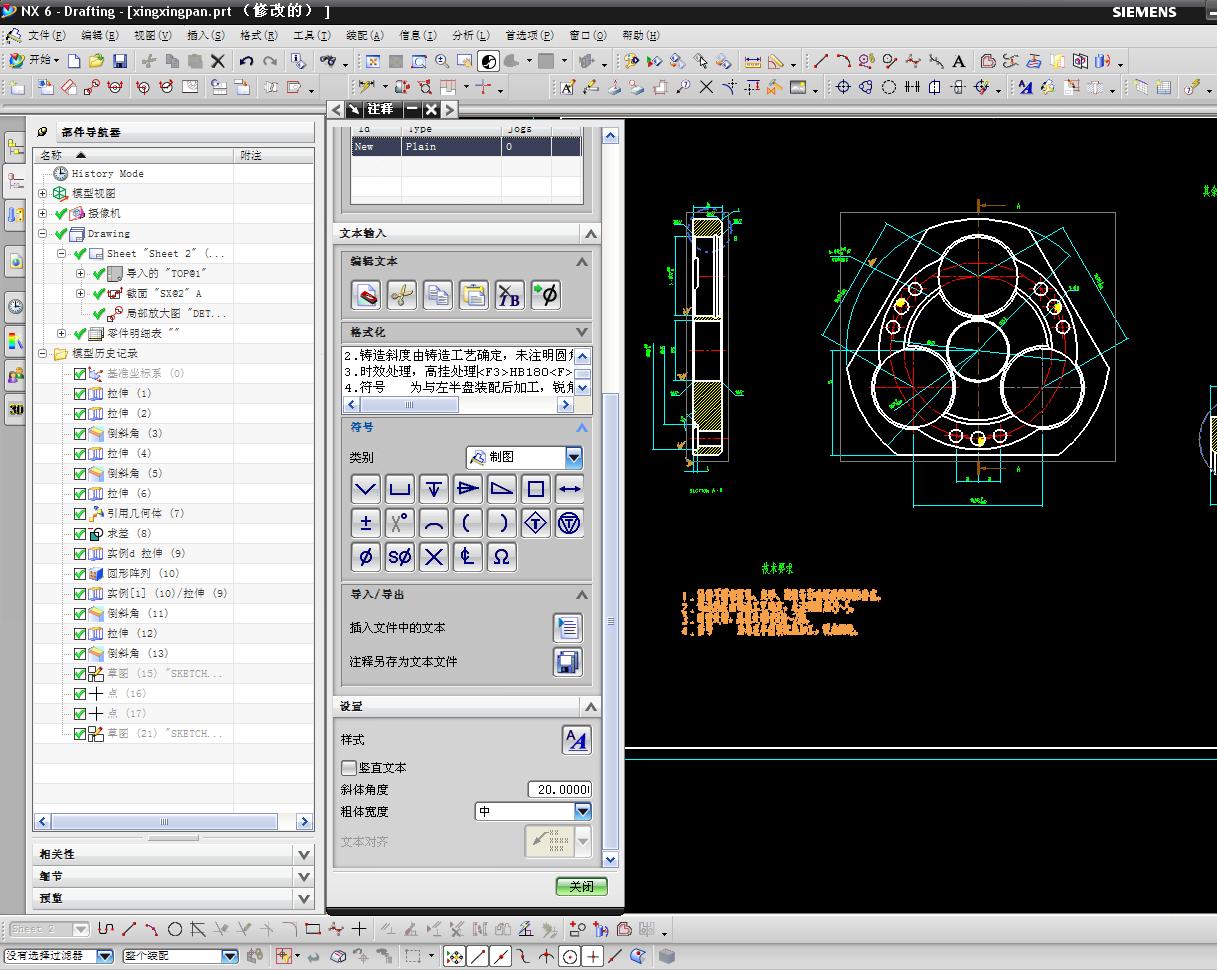The width and height of the screenshot is (1217, 970).
Task: Click insert text from file icon
Action: point(567,628)
